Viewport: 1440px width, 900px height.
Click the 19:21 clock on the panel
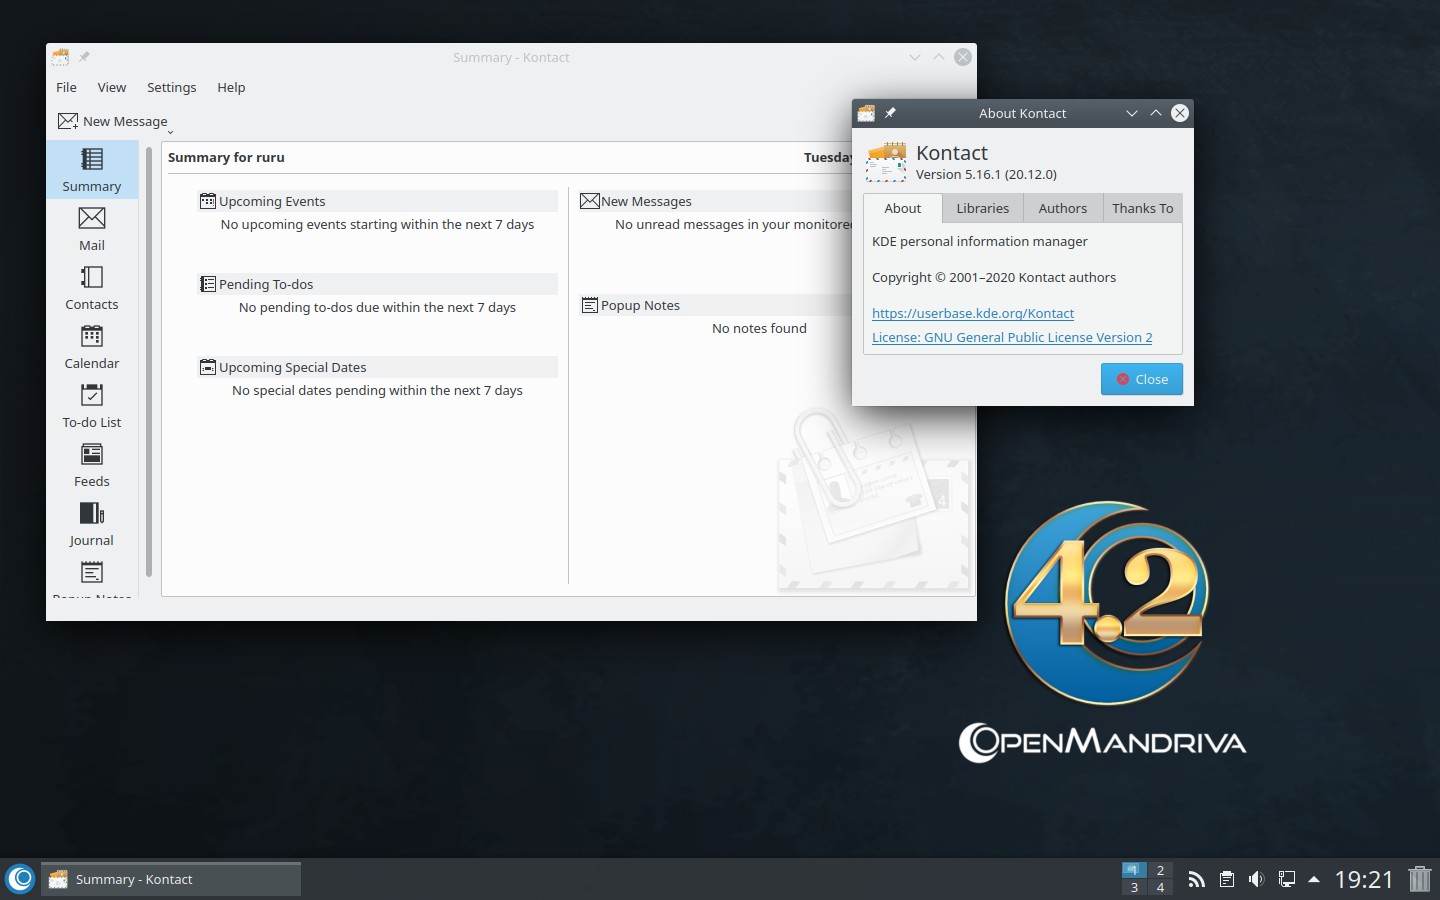[x=1364, y=879]
